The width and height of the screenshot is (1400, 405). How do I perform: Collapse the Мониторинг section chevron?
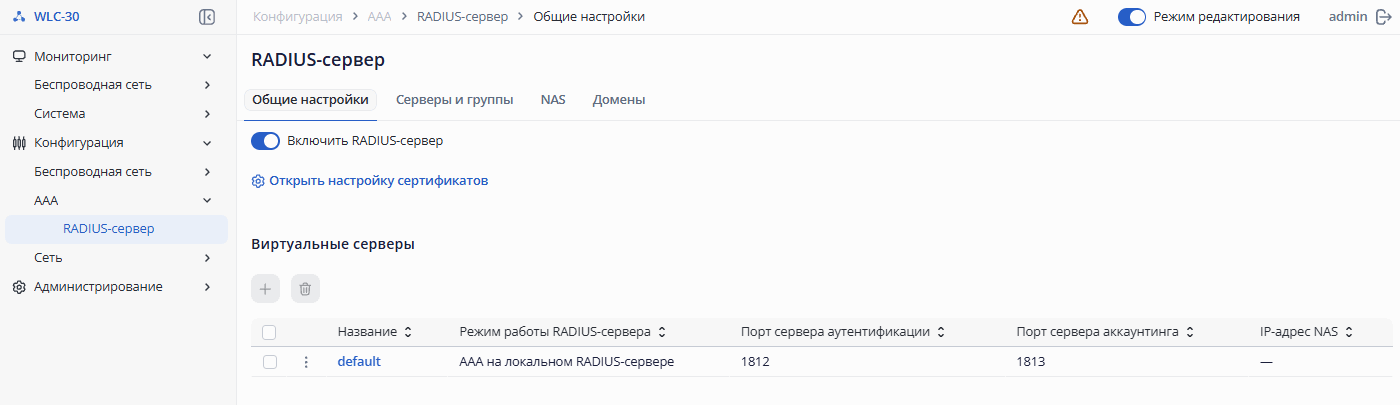pos(207,56)
